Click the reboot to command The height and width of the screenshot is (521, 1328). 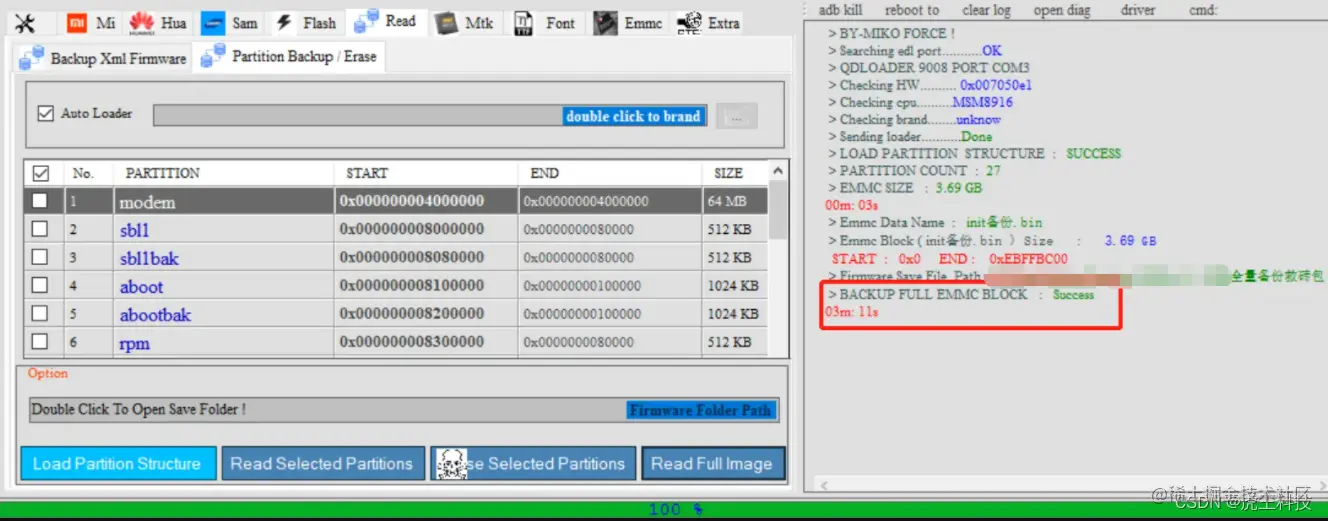coord(912,10)
